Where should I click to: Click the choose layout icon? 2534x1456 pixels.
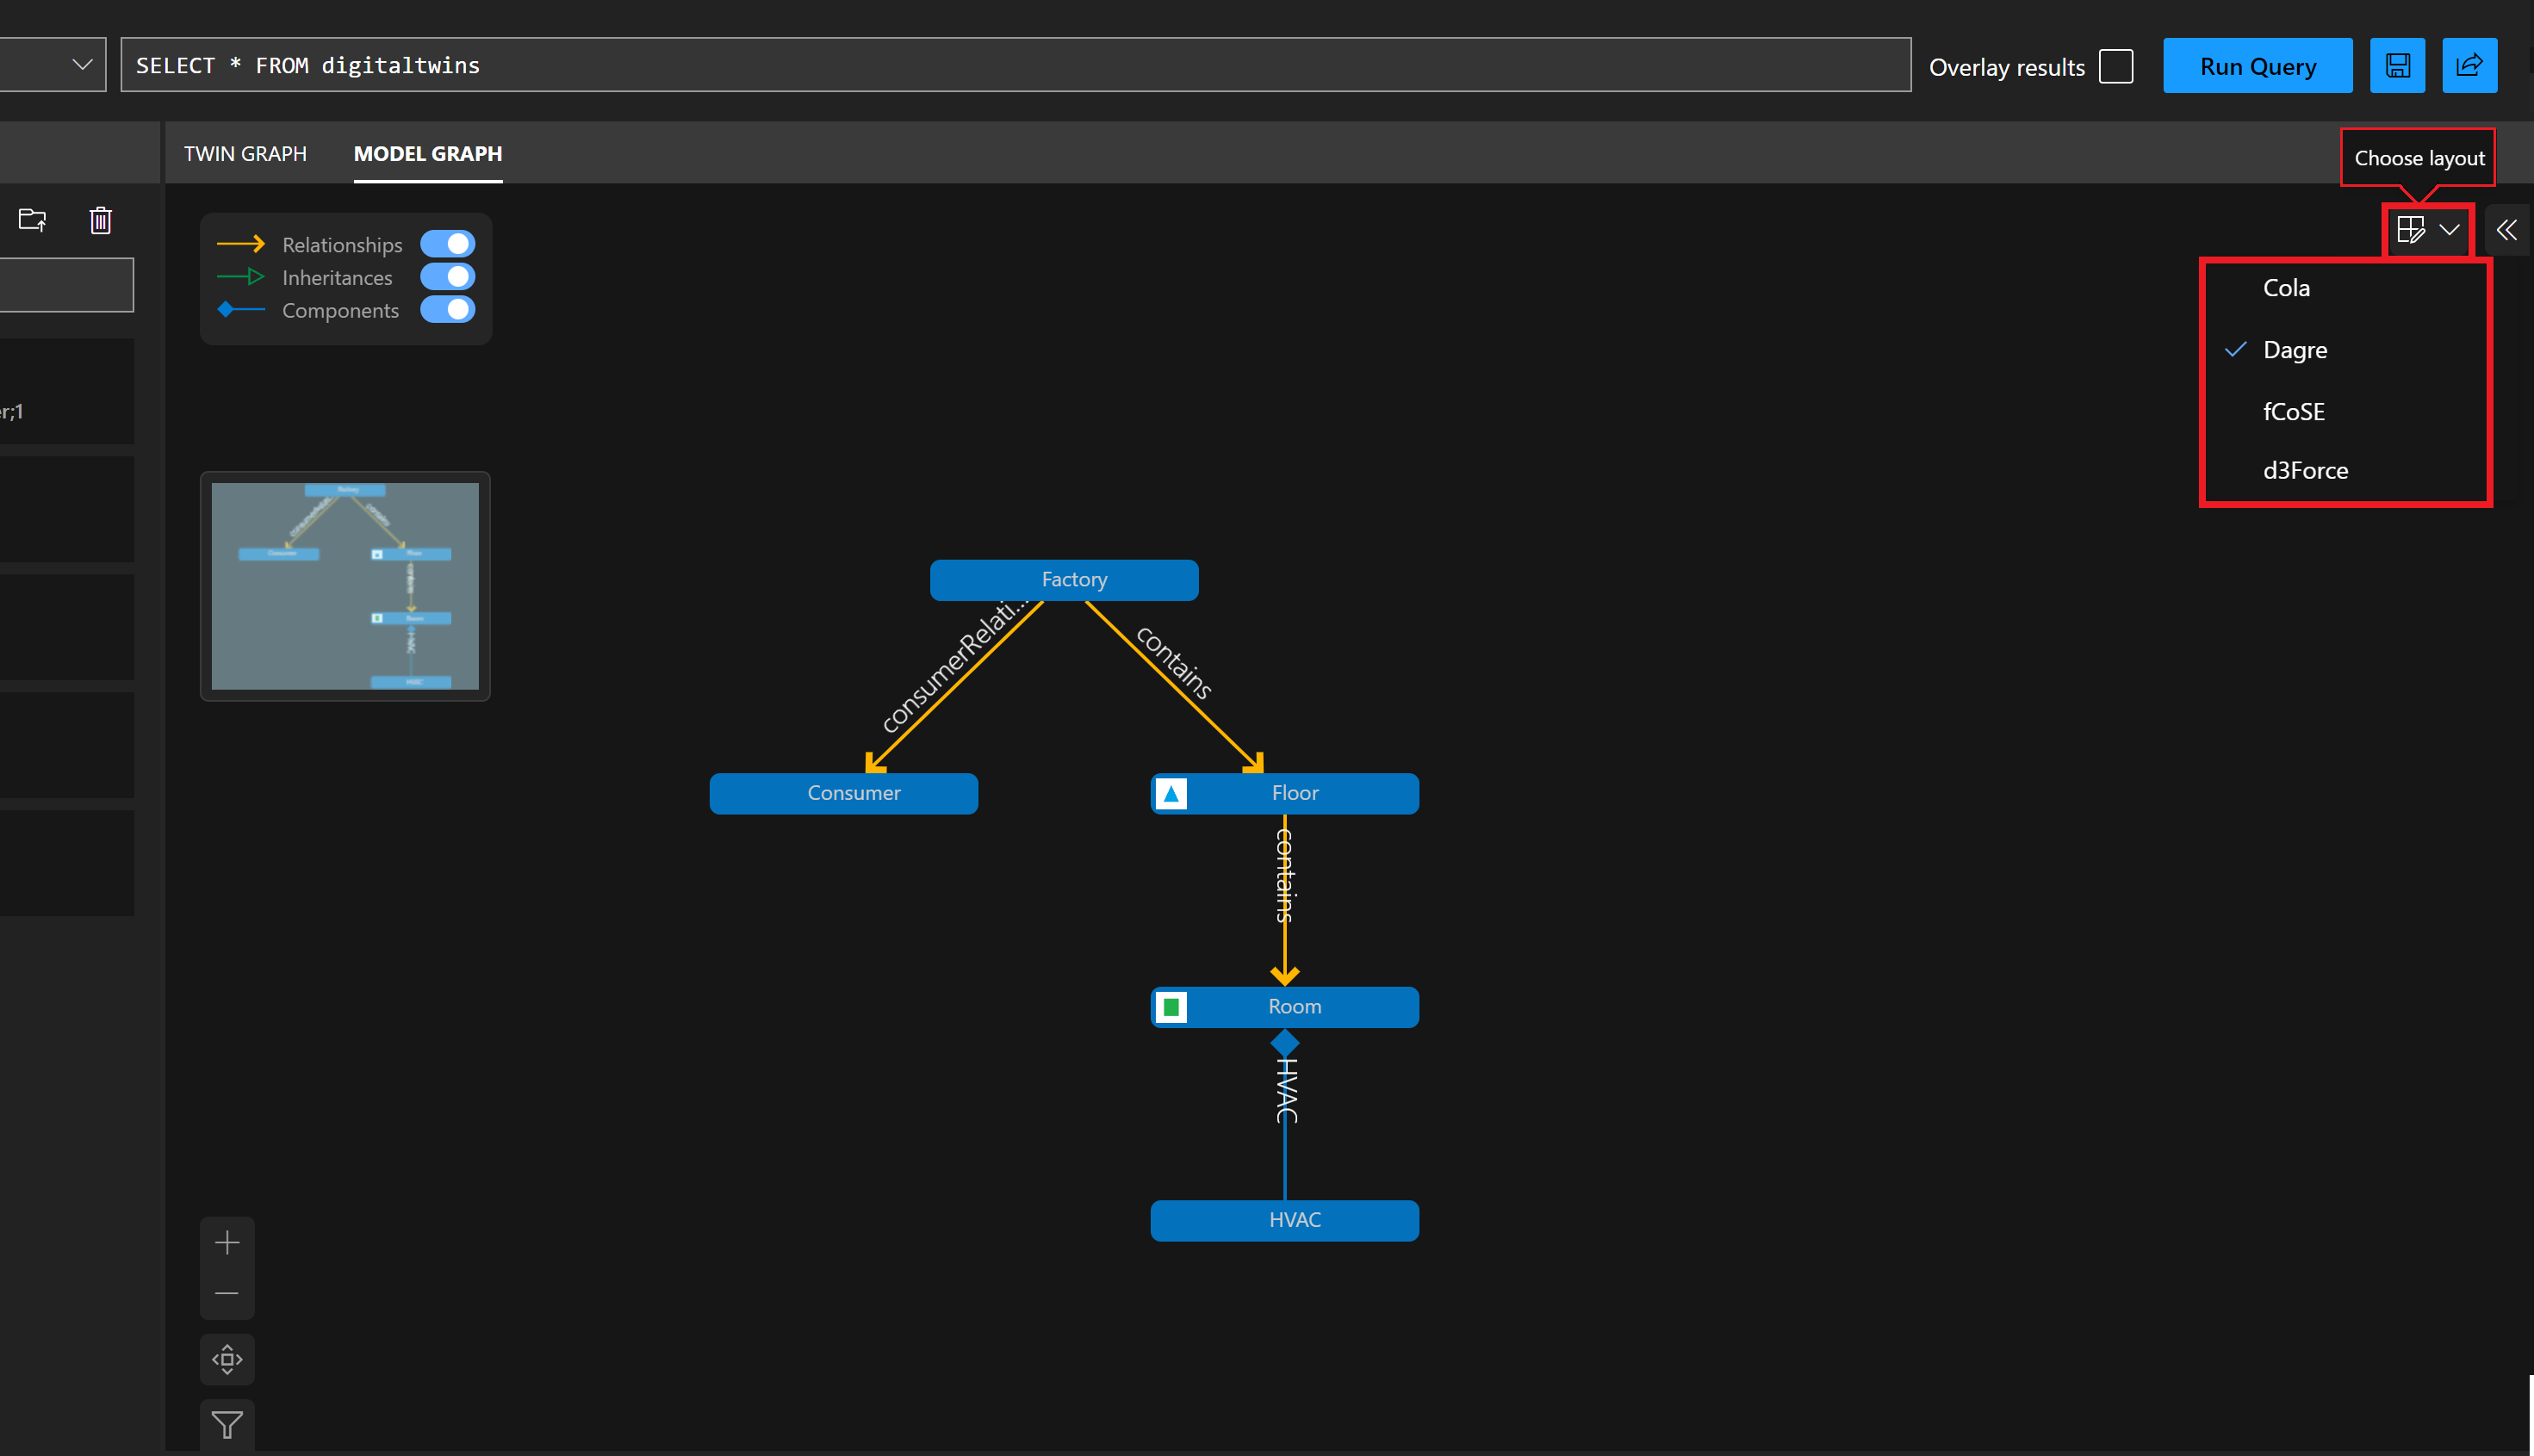[2410, 230]
